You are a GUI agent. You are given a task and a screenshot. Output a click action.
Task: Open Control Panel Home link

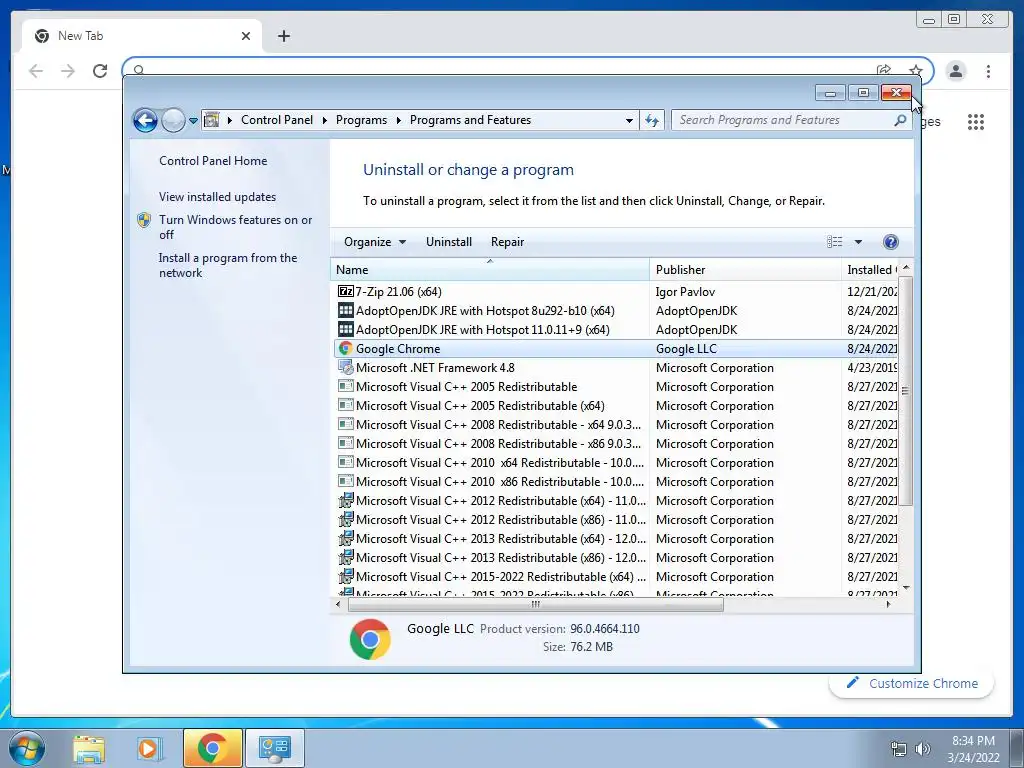coord(213,161)
